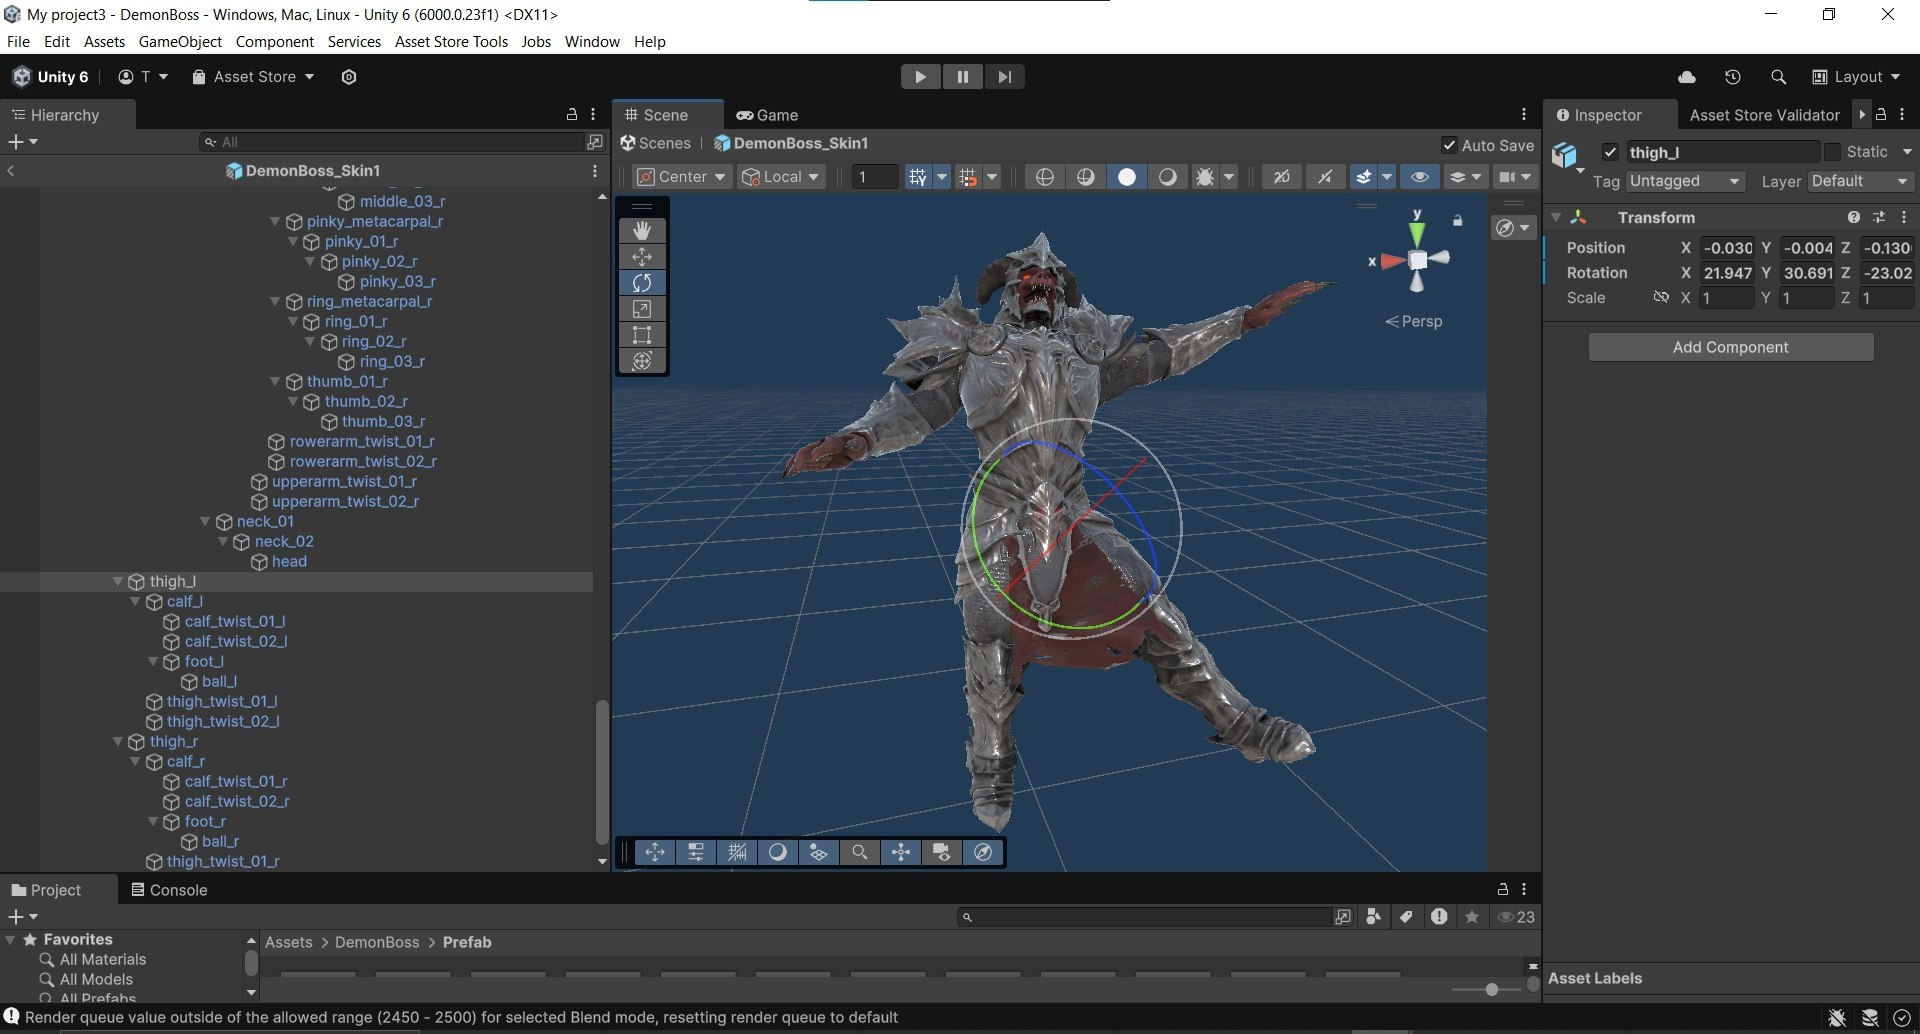
Task: Toggle the Hierarchy panel lock
Action: pyautogui.click(x=572, y=115)
